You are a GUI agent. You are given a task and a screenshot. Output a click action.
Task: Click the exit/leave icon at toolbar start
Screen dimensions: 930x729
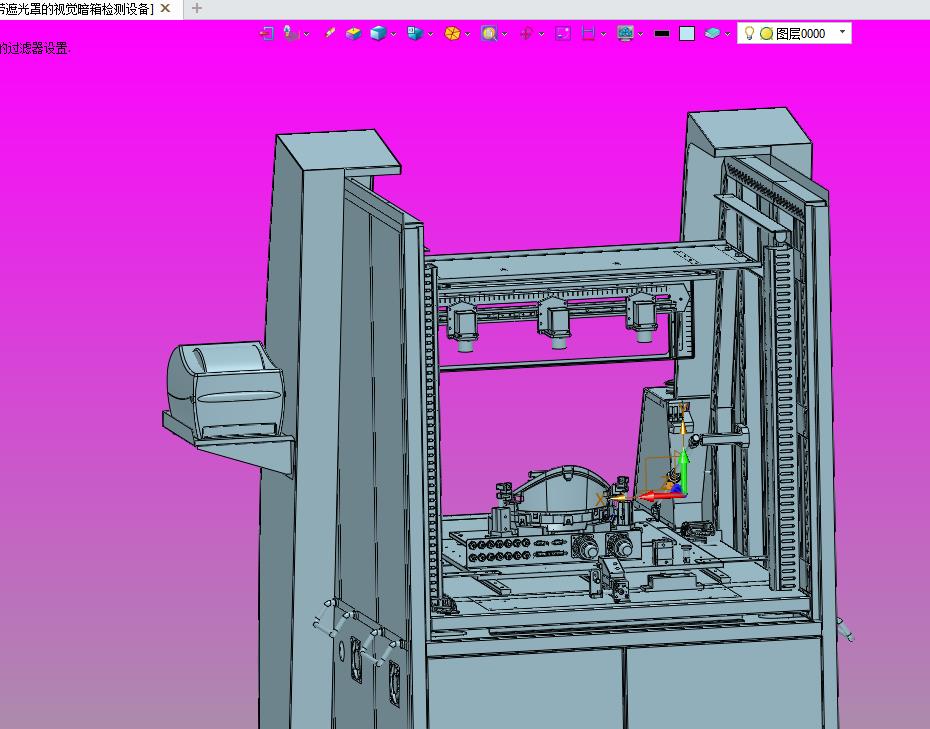point(266,34)
